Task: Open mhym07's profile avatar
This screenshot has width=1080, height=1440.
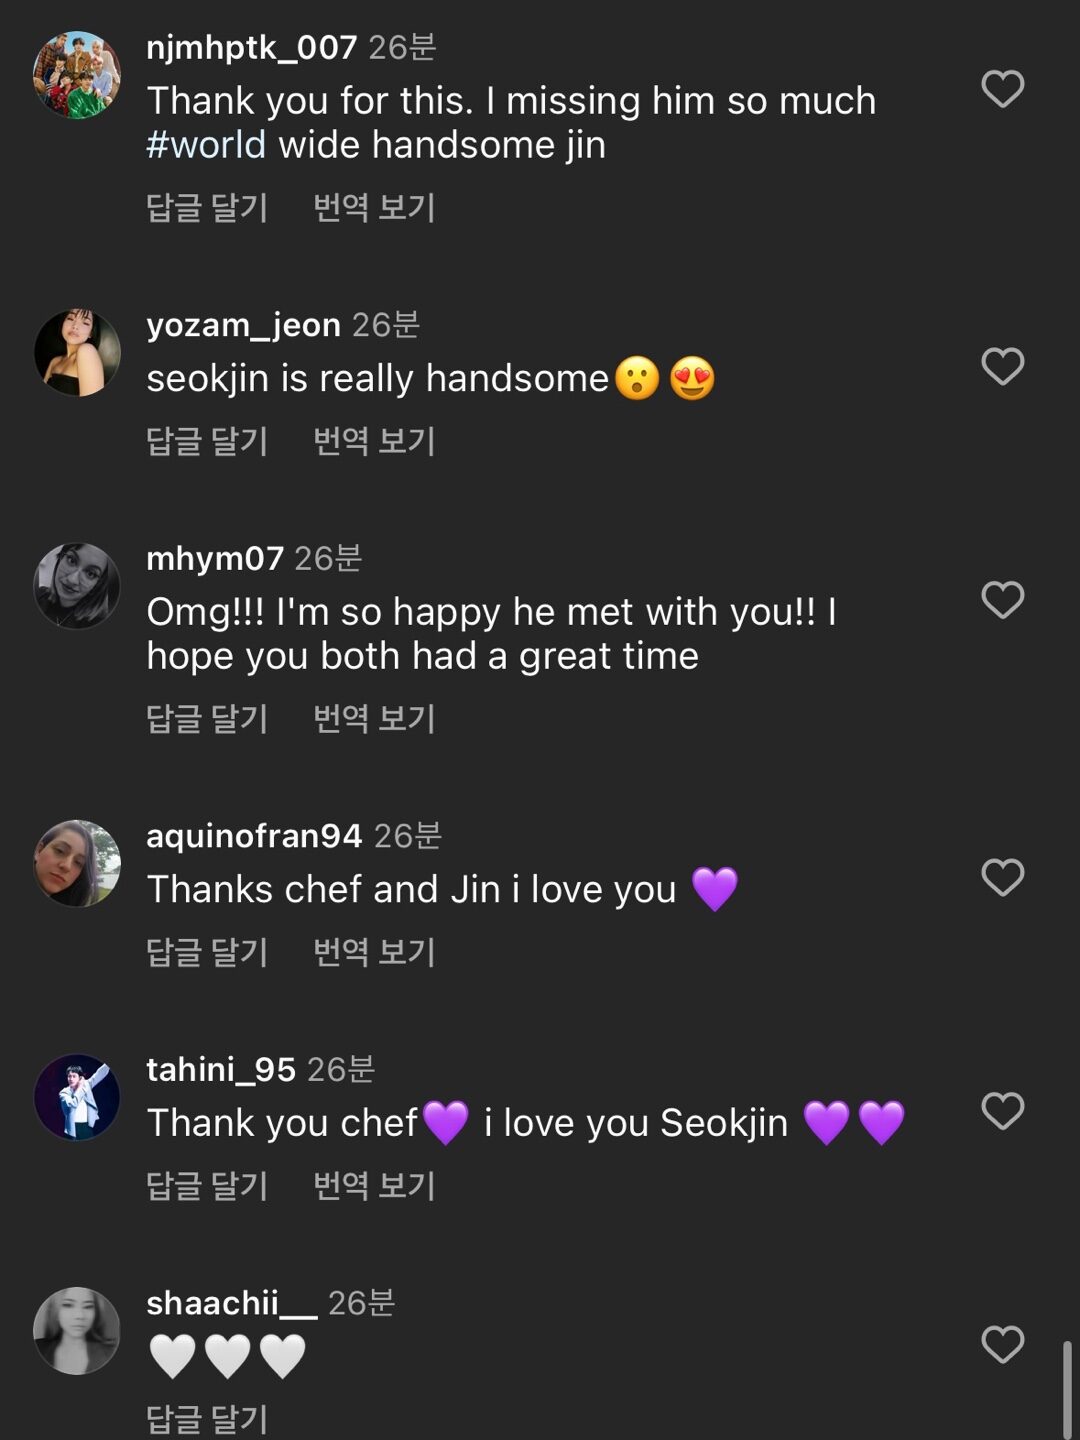Action: (77, 586)
